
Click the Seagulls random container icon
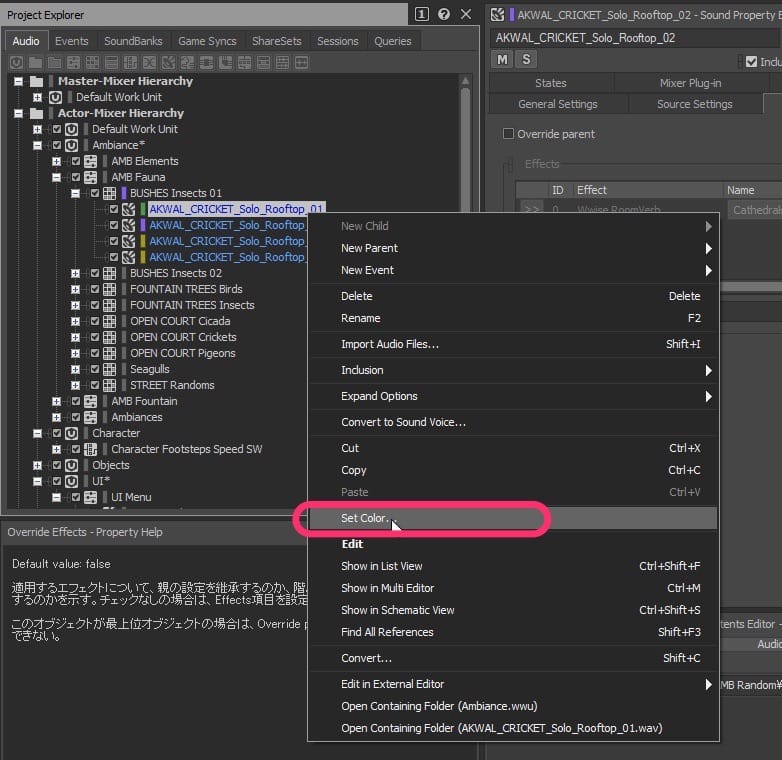109,369
